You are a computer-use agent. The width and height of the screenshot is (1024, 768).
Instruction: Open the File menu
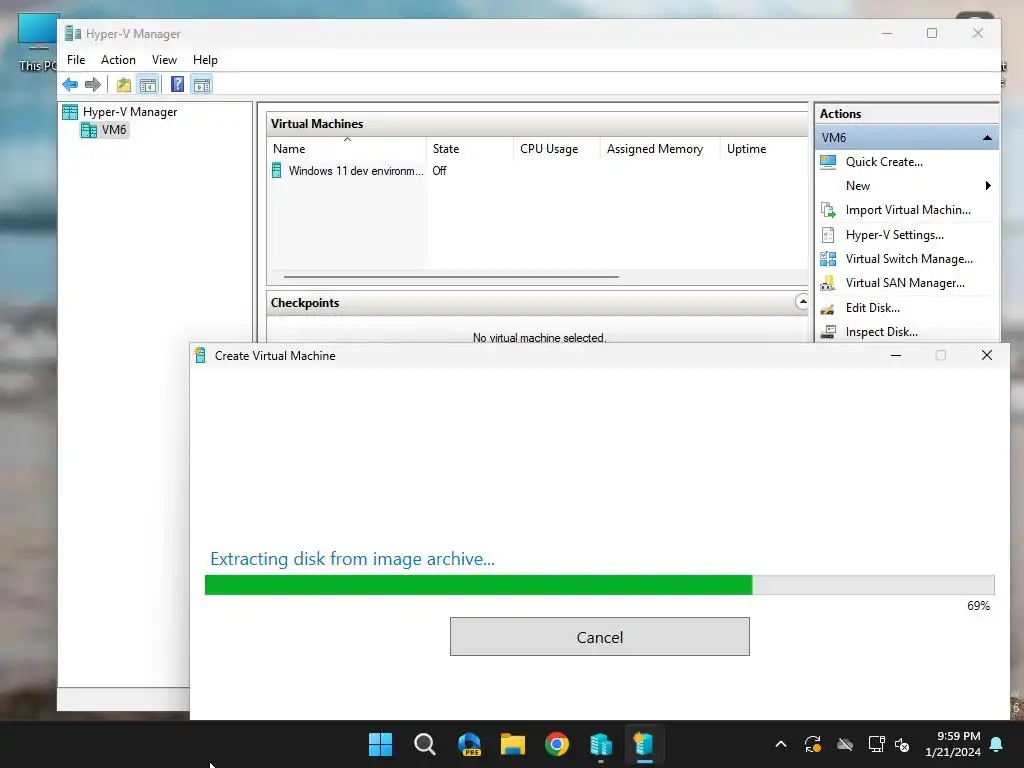point(76,60)
